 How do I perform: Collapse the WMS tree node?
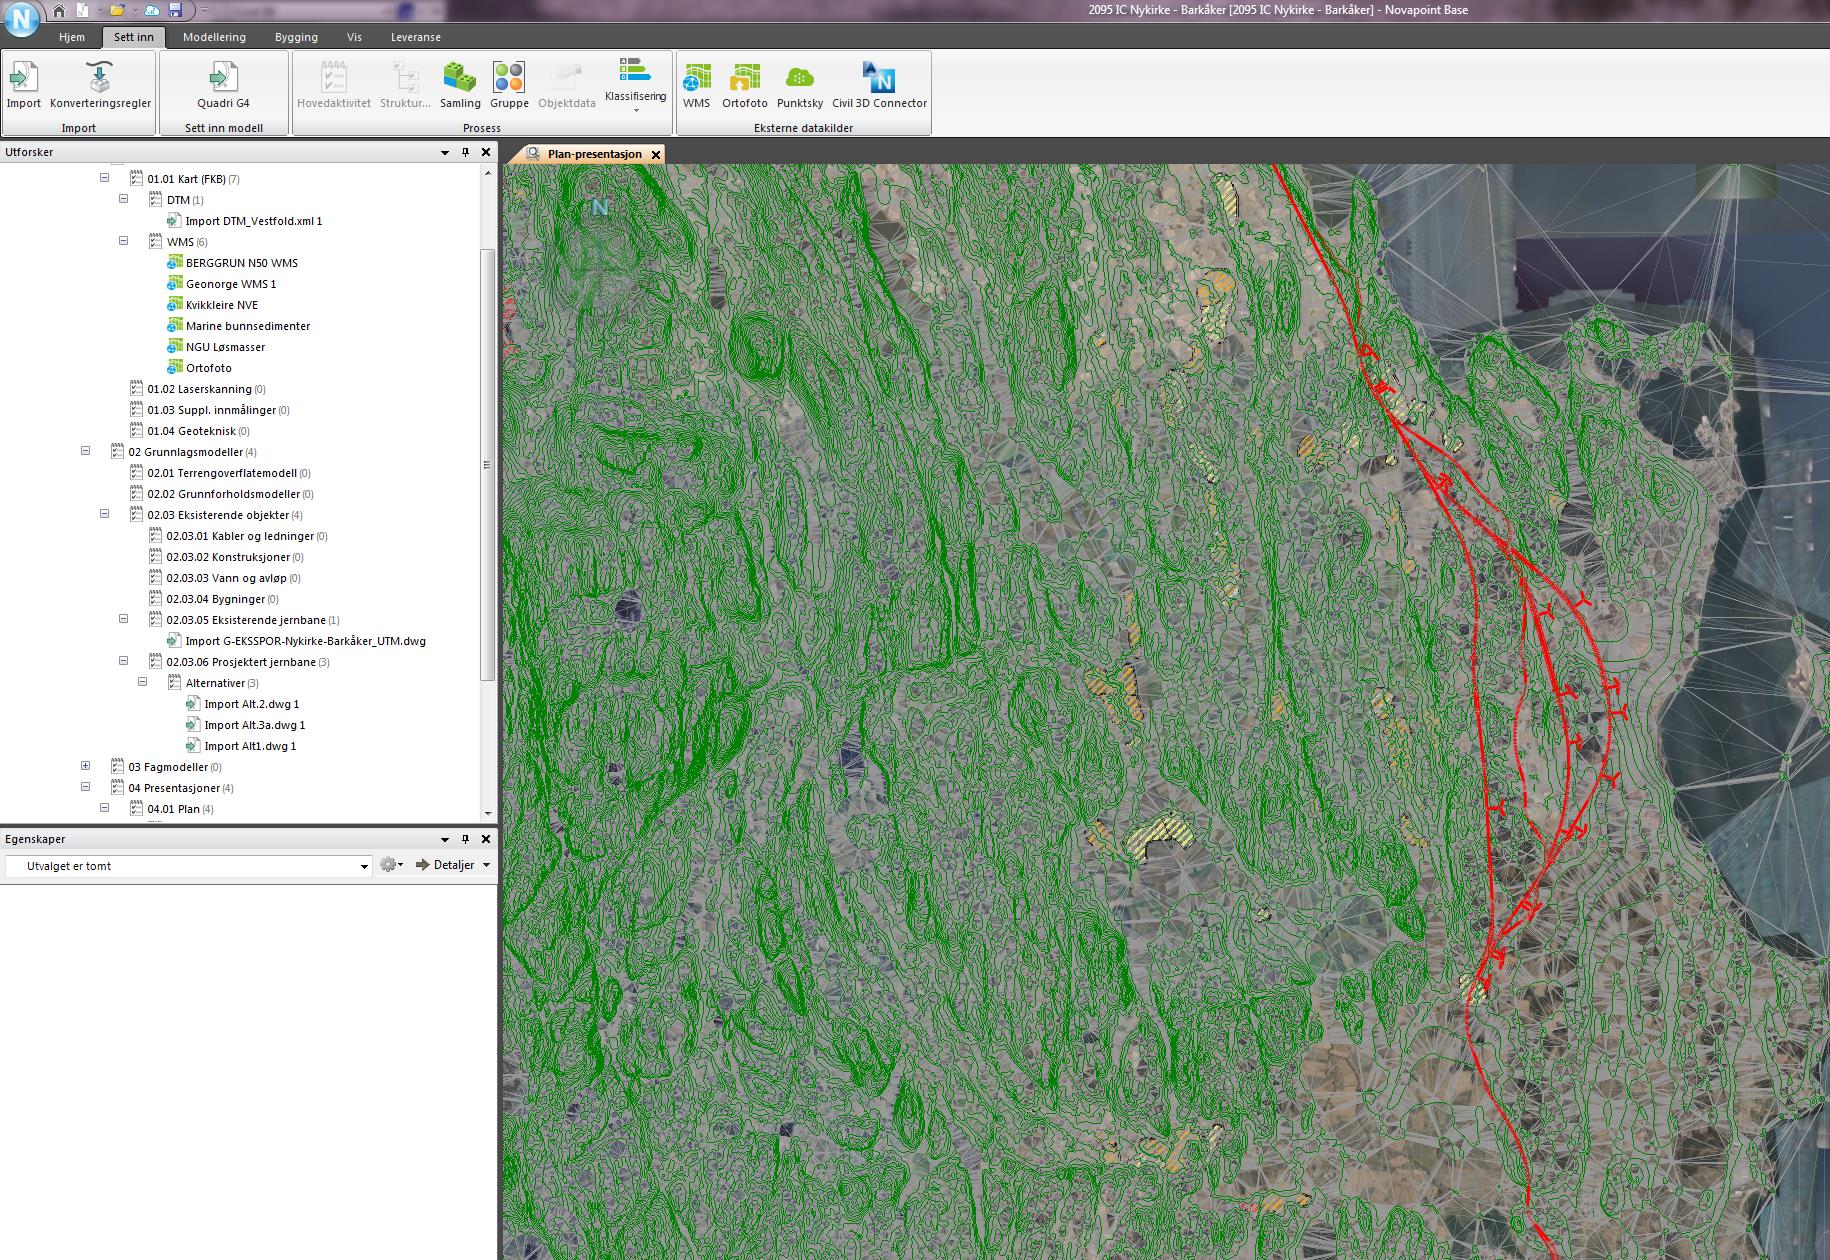click(x=124, y=241)
